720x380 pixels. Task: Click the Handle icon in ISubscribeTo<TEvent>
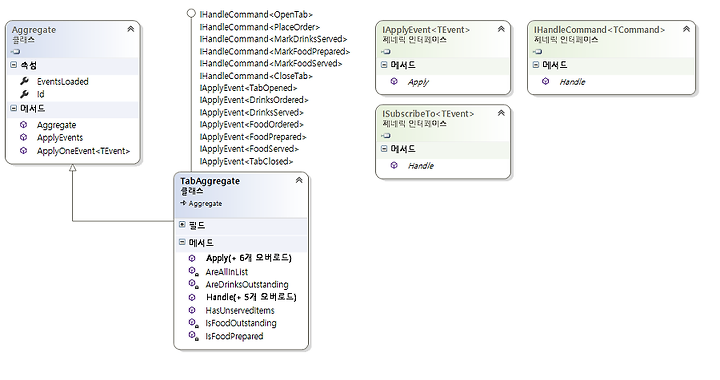[x=394, y=165]
